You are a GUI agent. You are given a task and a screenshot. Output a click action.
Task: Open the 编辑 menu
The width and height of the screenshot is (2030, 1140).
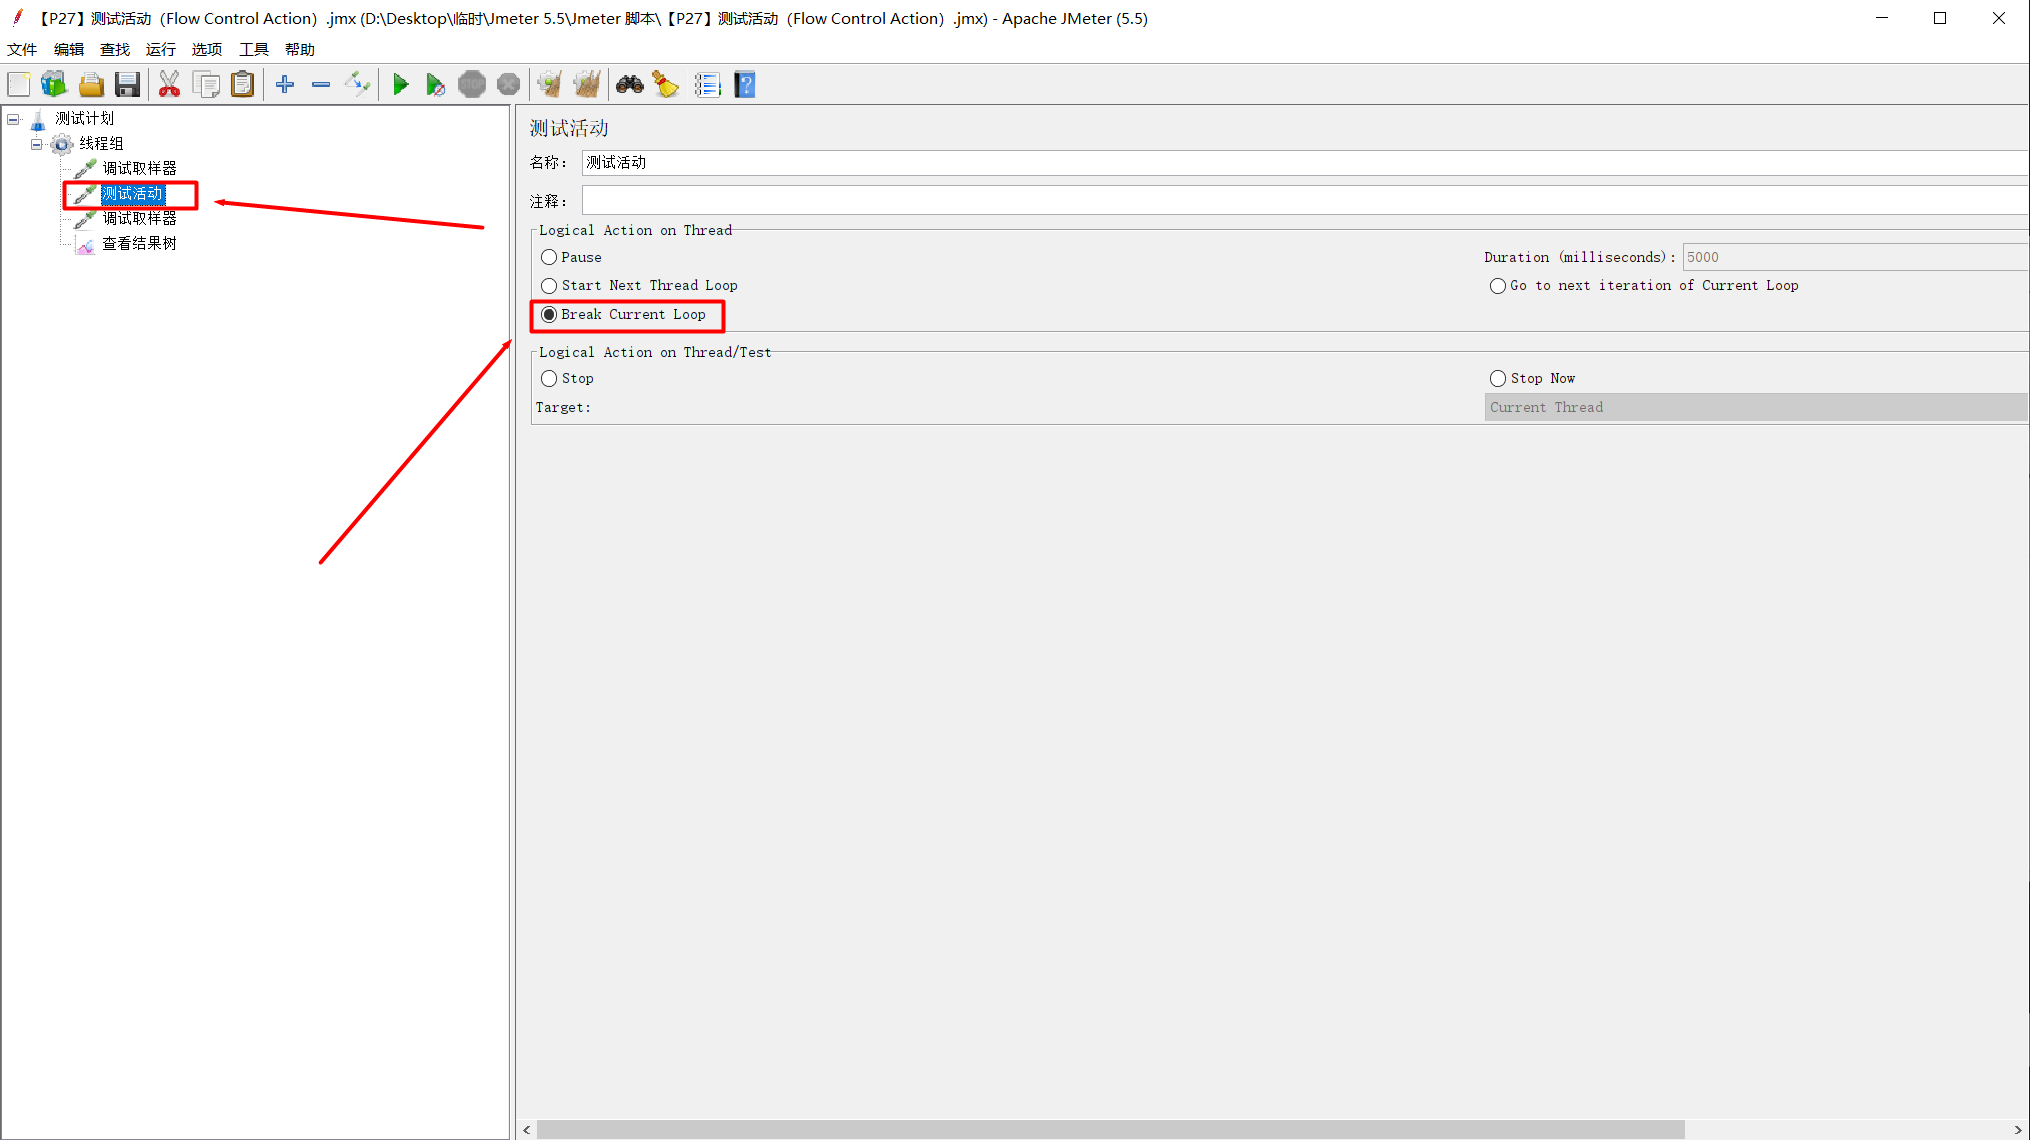click(69, 49)
